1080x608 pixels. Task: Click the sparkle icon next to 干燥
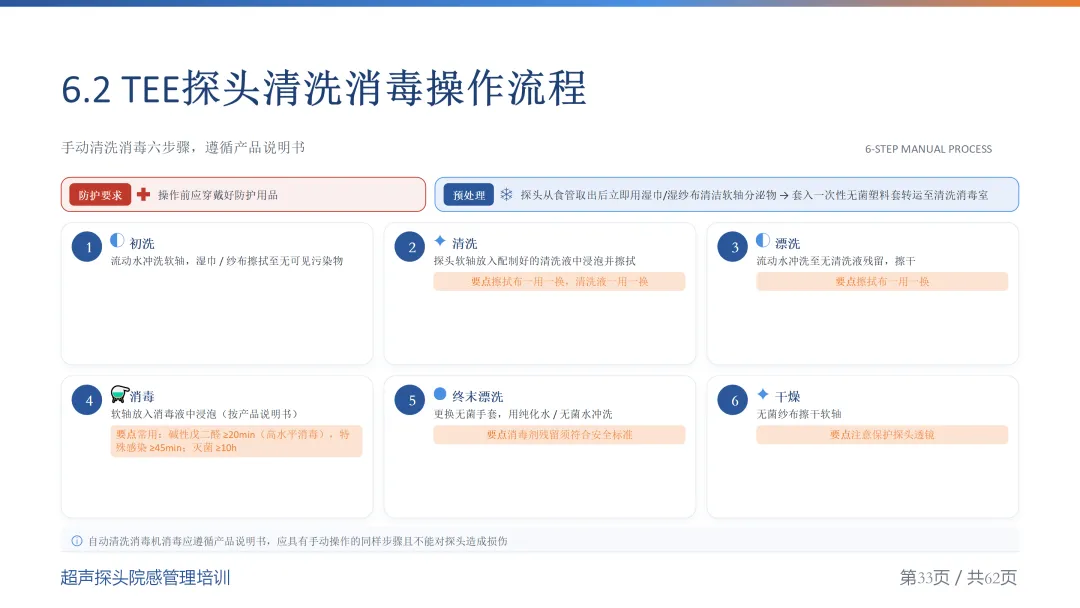(x=763, y=394)
